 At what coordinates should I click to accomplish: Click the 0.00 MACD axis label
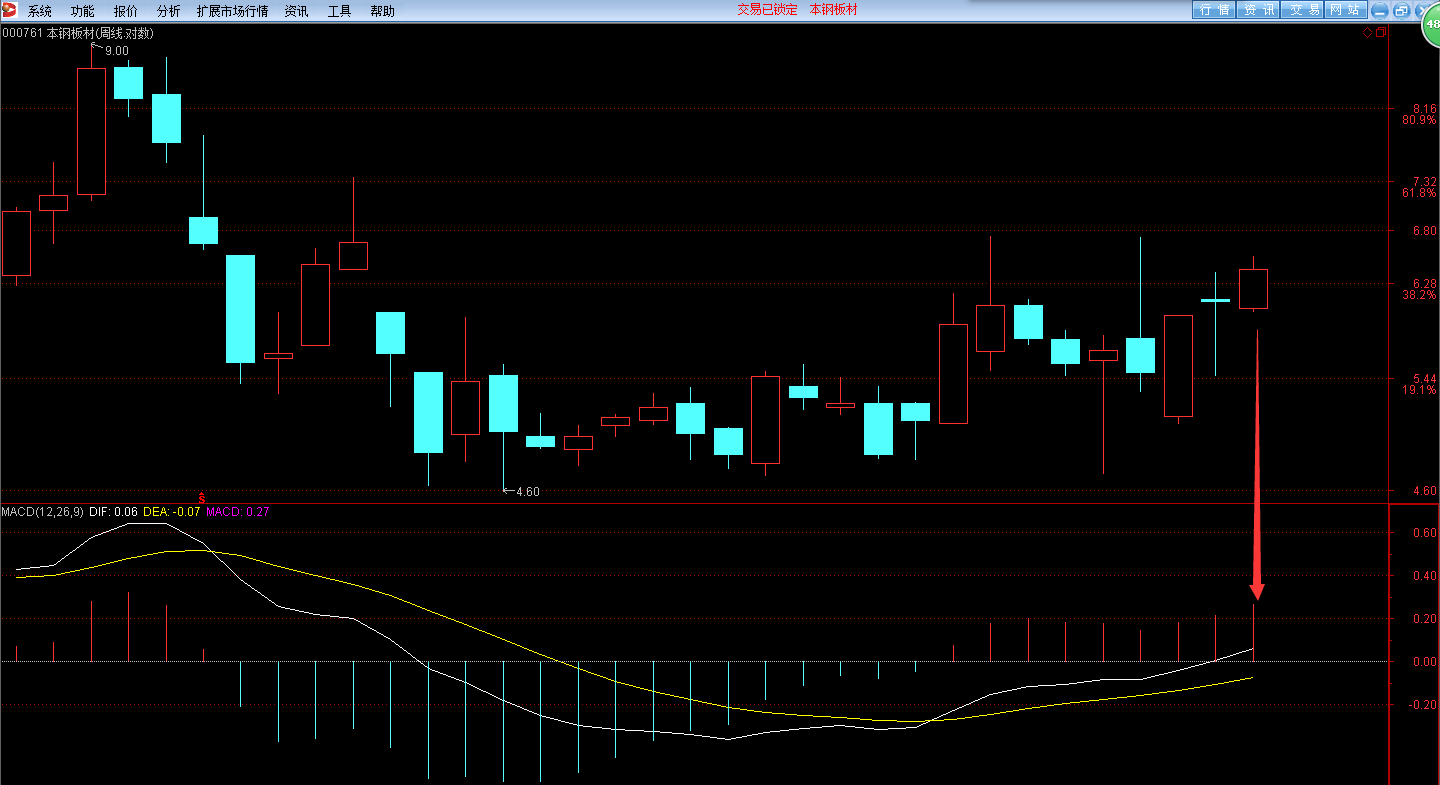pos(1424,662)
